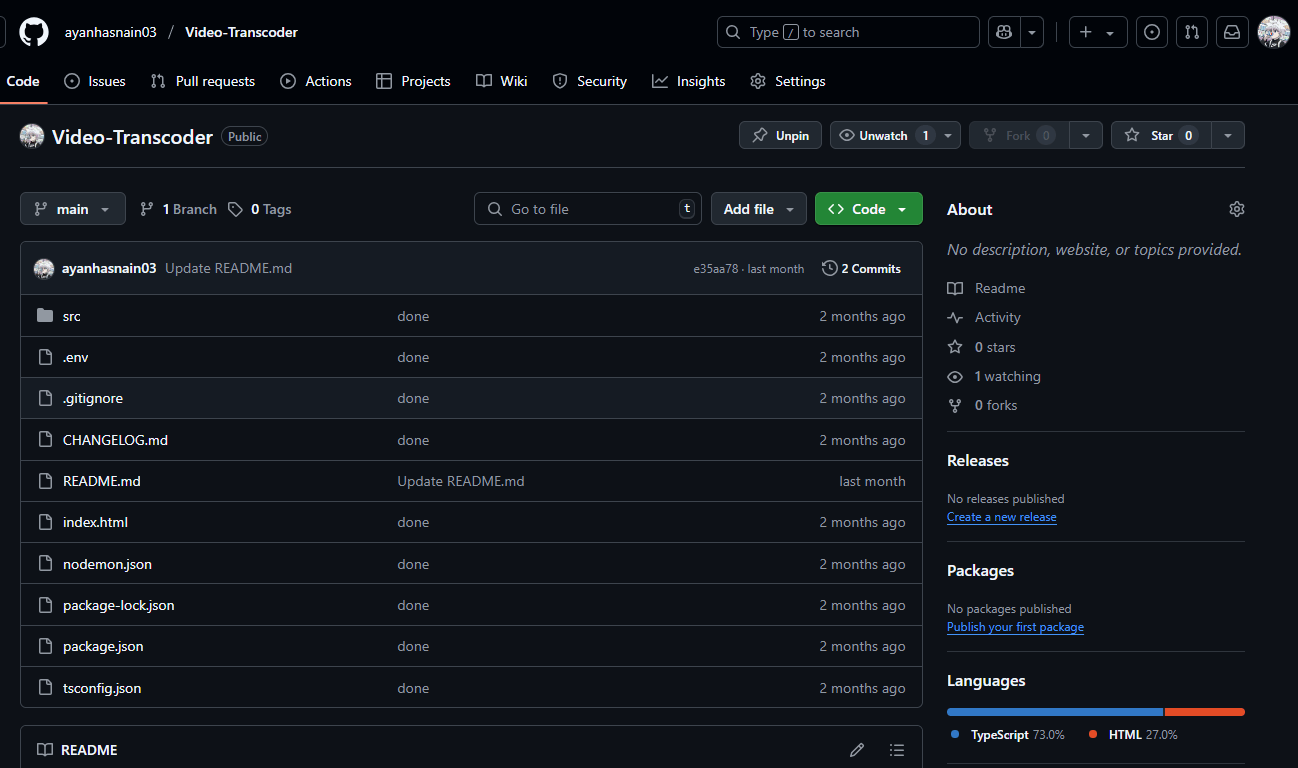This screenshot has height=768, width=1298.
Task: Open the user profile avatar menu
Action: click(1274, 32)
